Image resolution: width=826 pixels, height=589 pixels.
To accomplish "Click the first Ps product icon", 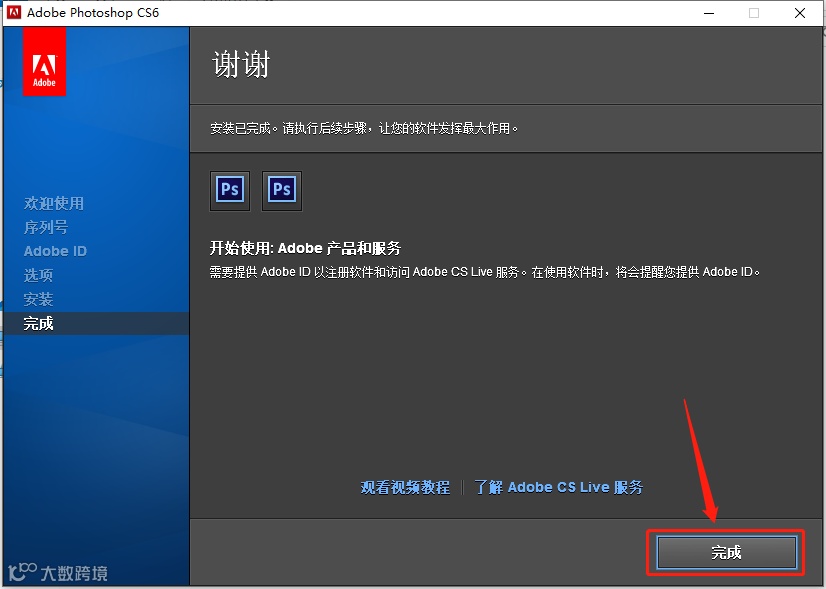I will click(230, 191).
